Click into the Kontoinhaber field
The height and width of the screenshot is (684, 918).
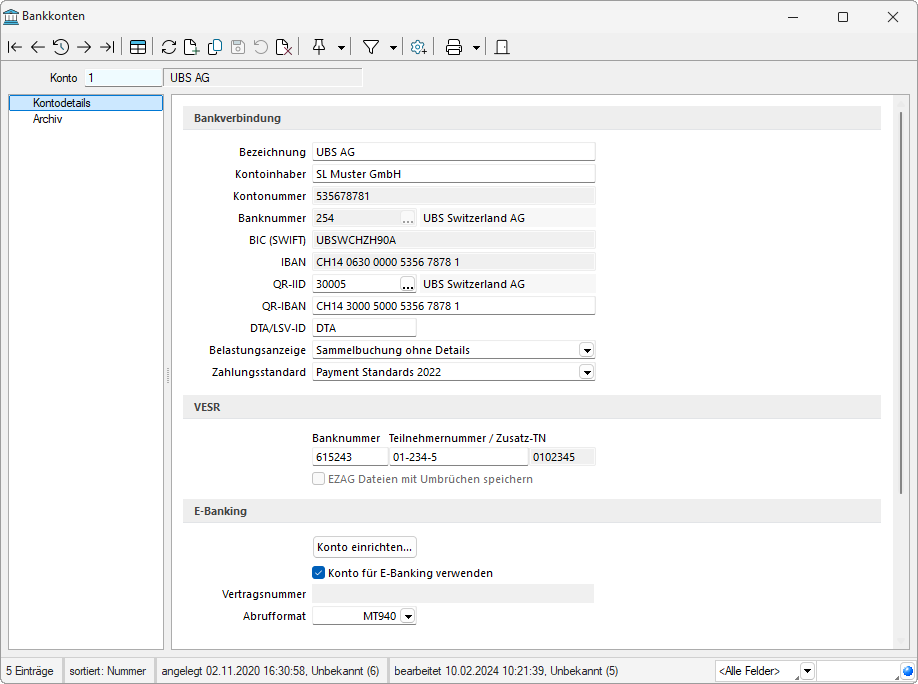click(453, 174)
